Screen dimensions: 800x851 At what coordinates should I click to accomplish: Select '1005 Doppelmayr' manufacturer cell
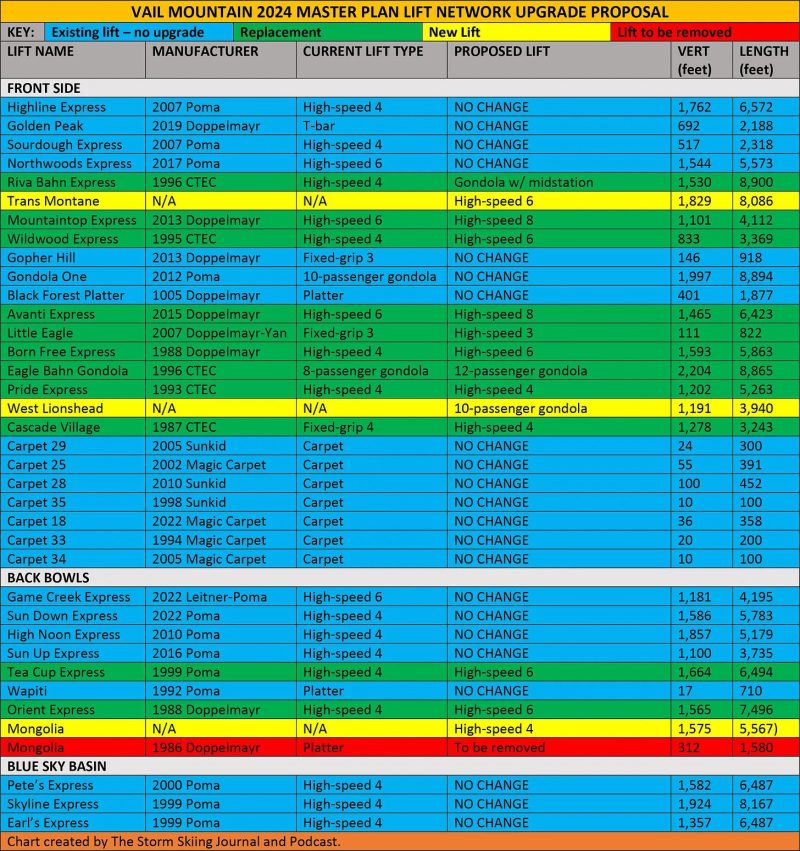[x=221, y=295]
